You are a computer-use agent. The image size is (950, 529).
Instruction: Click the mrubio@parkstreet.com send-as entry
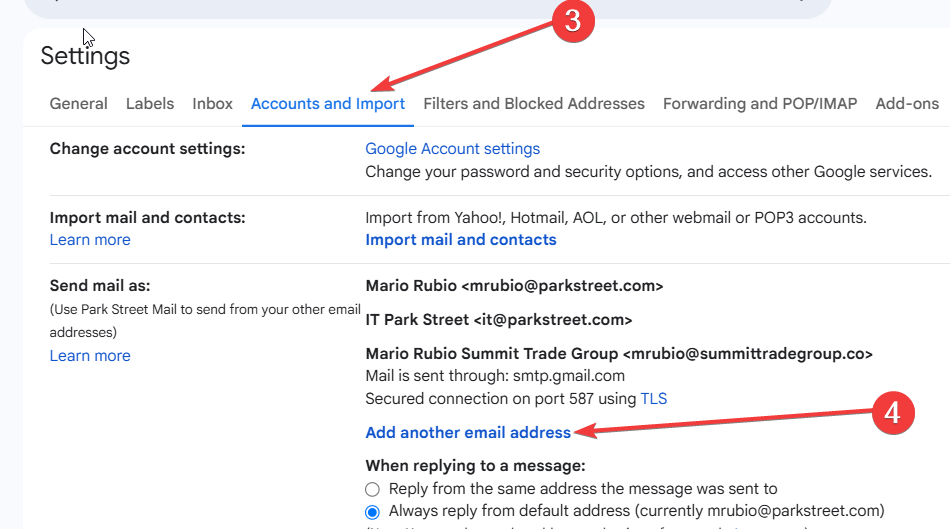(514, 286)
